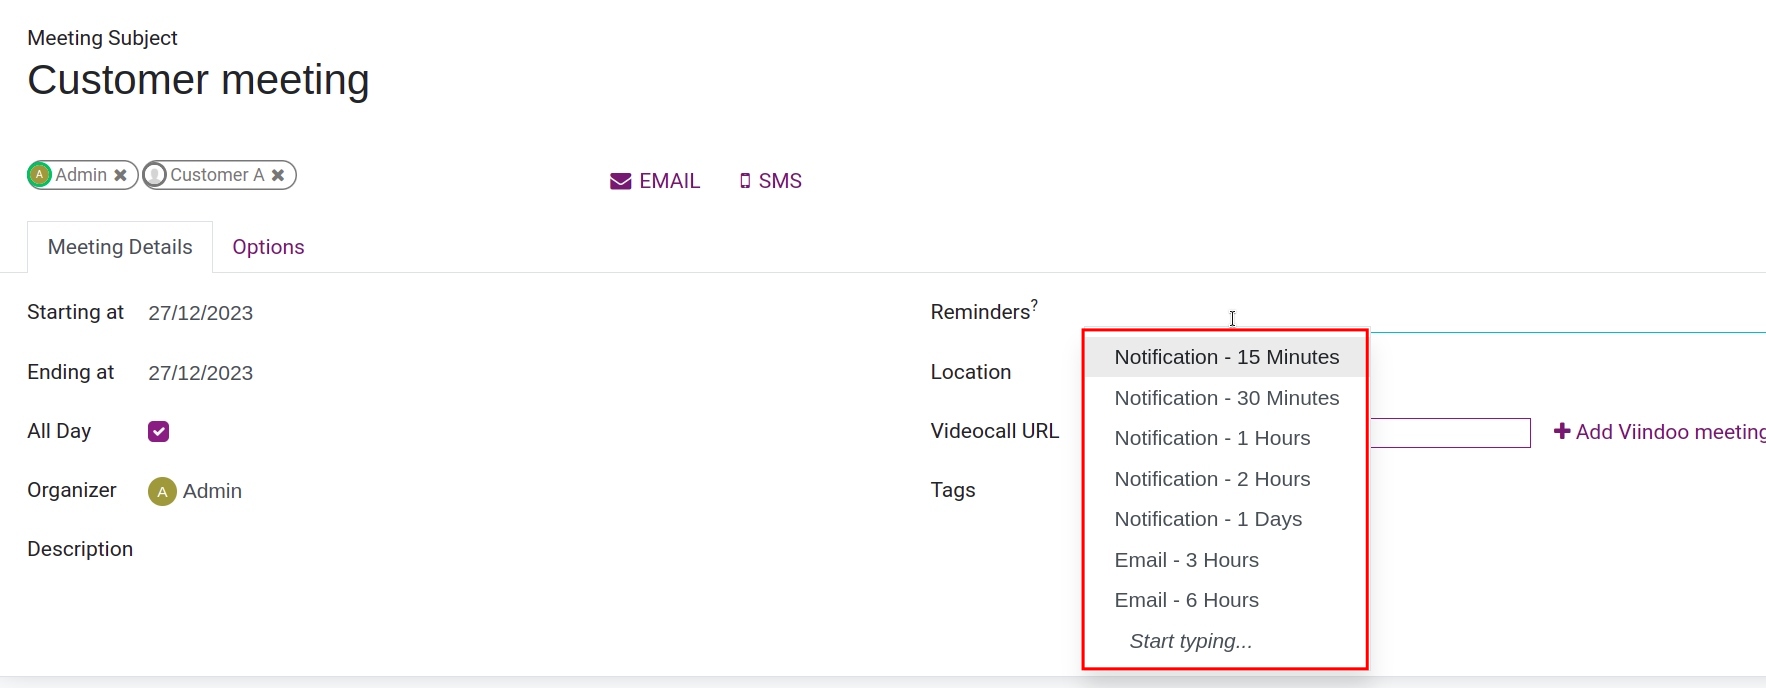1766x688 pixels.
Task: Edit the Ending at date 27/12/2023
Action: [200, 373]
